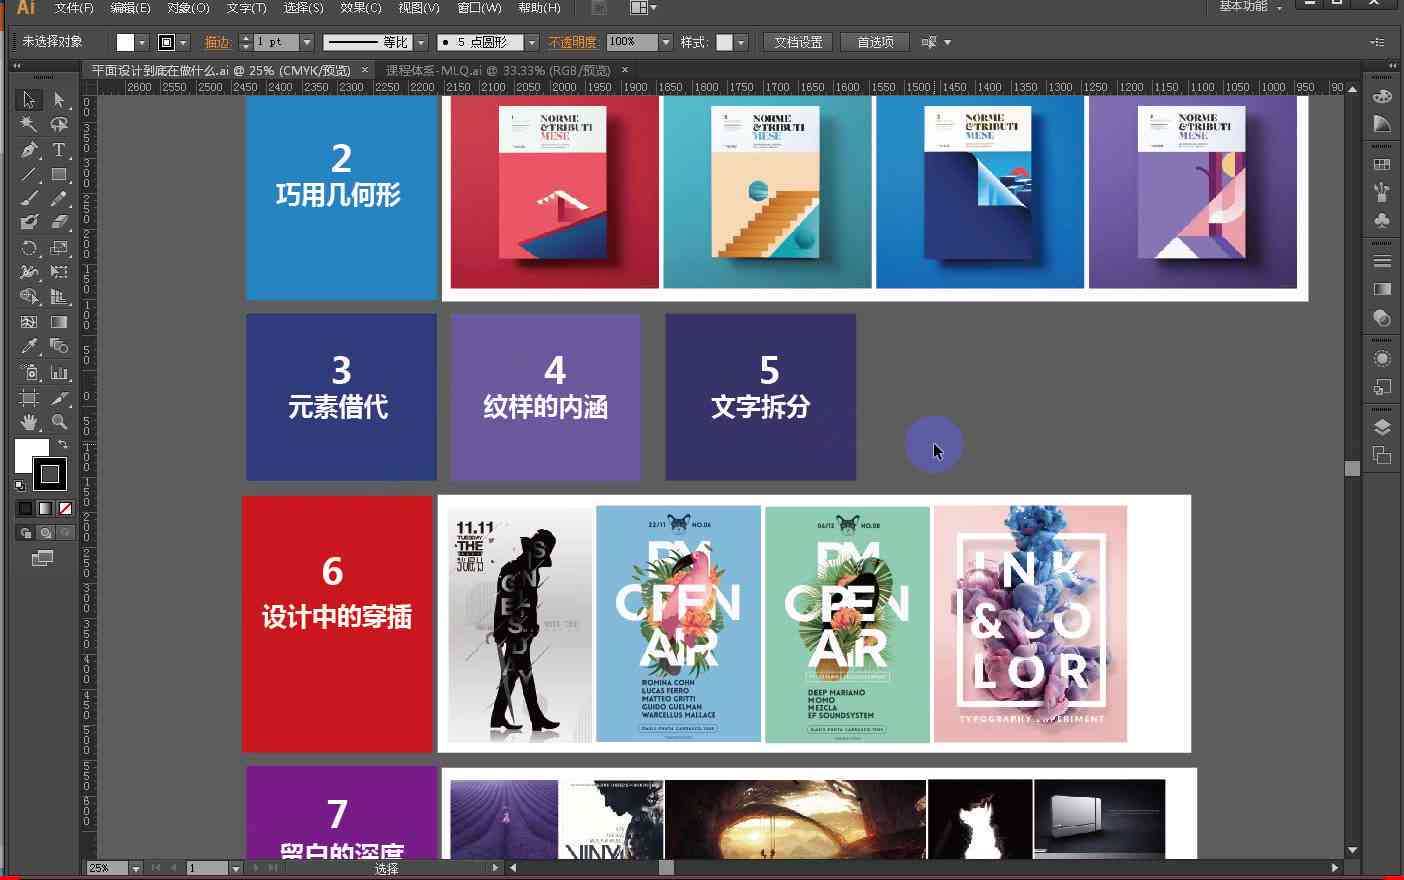
Task: Open stroke profile 等比 dropdown
Action: pyautogui.click(x=420, y=42)
